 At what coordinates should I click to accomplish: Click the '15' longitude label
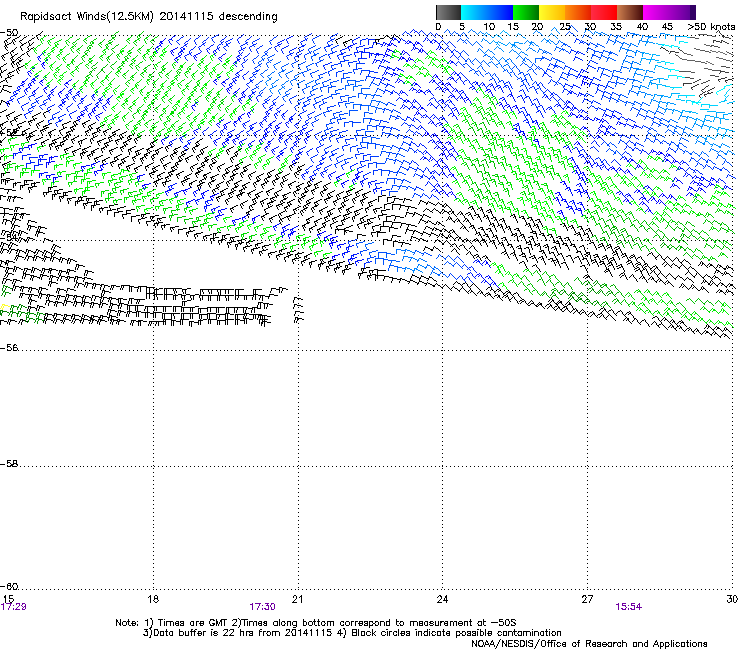(x=8, y=599)
